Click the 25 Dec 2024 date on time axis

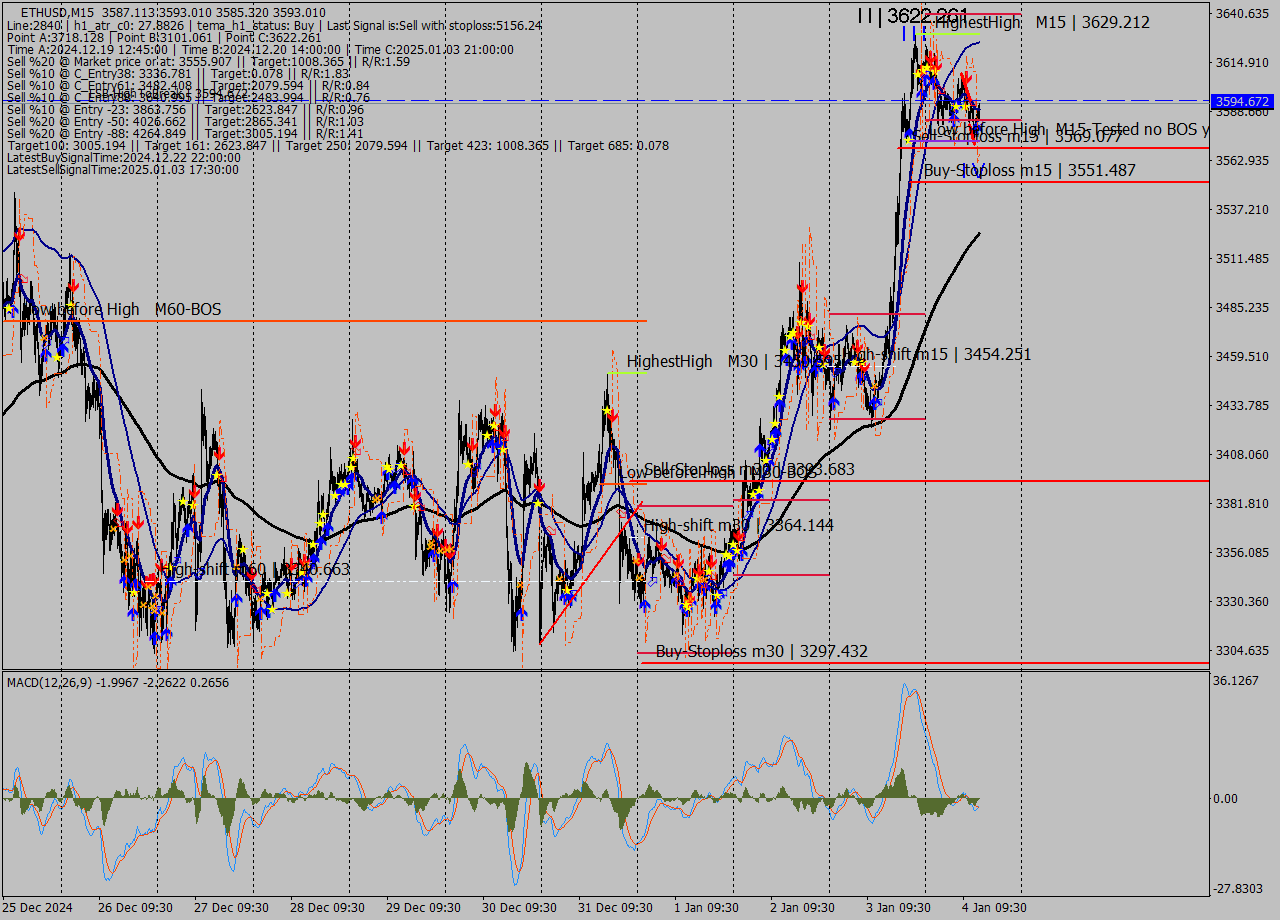click(38, 907)
